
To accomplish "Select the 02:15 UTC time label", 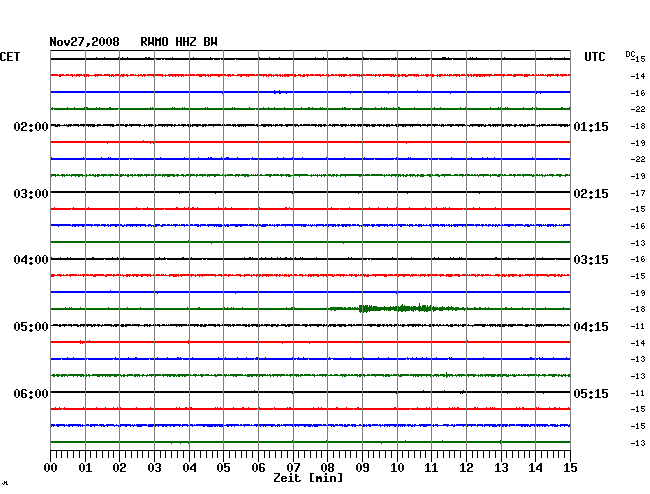I will point(591,194).
